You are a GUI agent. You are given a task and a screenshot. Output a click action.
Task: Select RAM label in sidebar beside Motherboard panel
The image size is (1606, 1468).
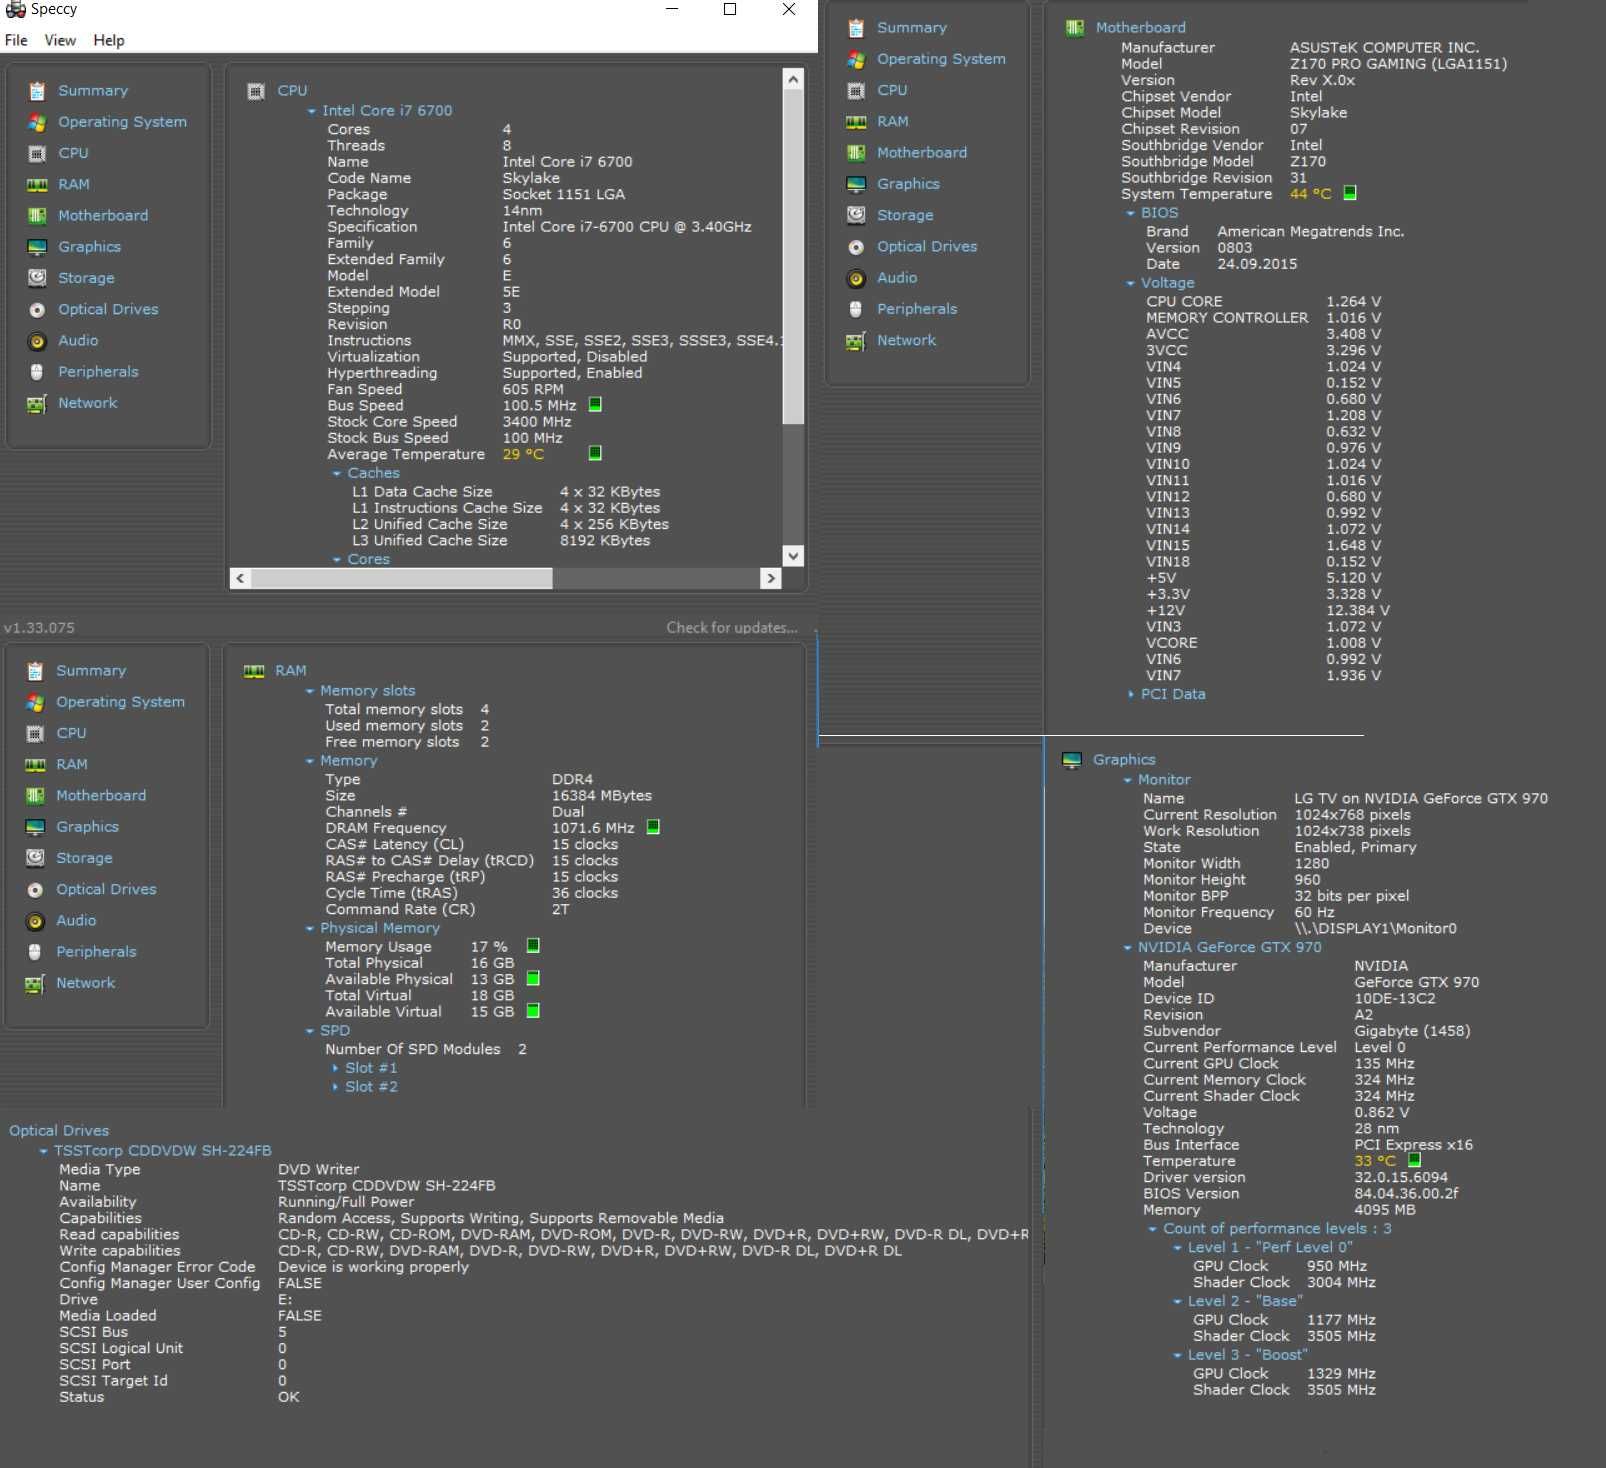coord(893,121)
